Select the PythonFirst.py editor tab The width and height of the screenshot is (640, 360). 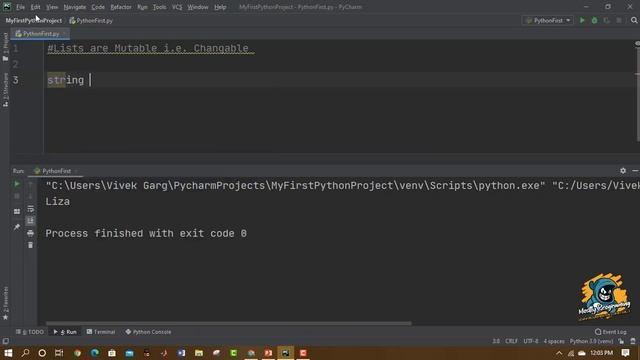pos(40,34)
